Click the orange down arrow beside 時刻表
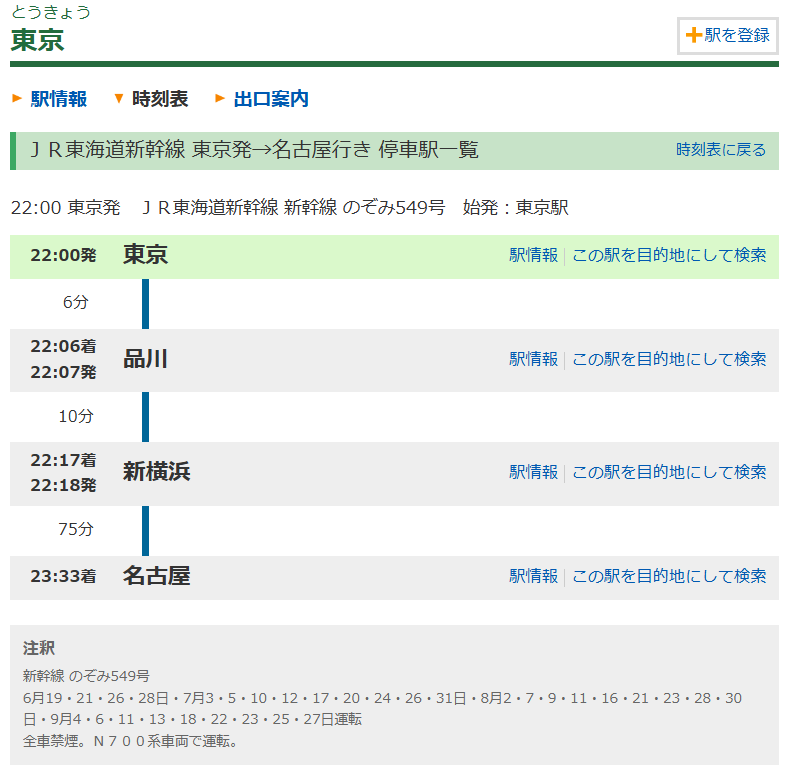This screenshot has width=791, height=776. 119,98
